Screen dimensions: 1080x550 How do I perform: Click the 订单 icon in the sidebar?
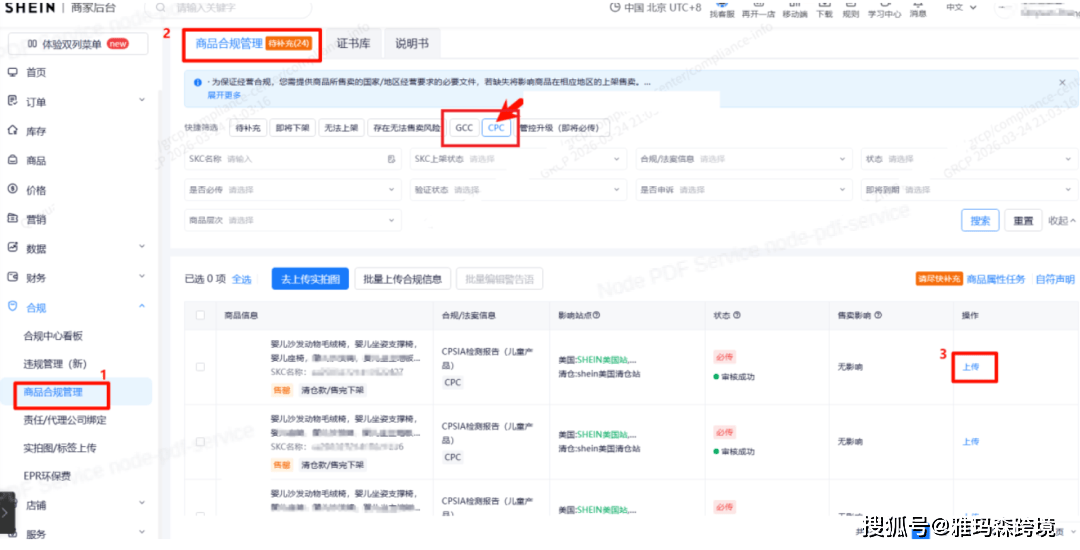pos(12,101)
